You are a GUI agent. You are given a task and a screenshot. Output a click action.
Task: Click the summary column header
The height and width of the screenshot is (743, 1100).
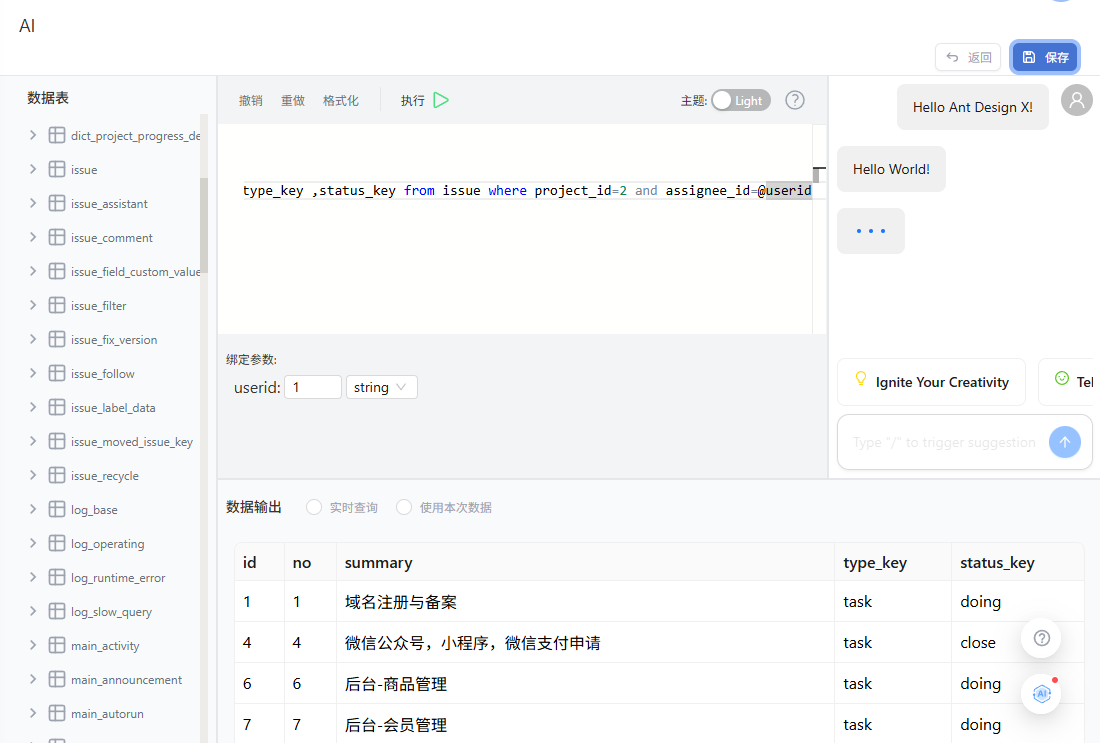click(585, 563)
